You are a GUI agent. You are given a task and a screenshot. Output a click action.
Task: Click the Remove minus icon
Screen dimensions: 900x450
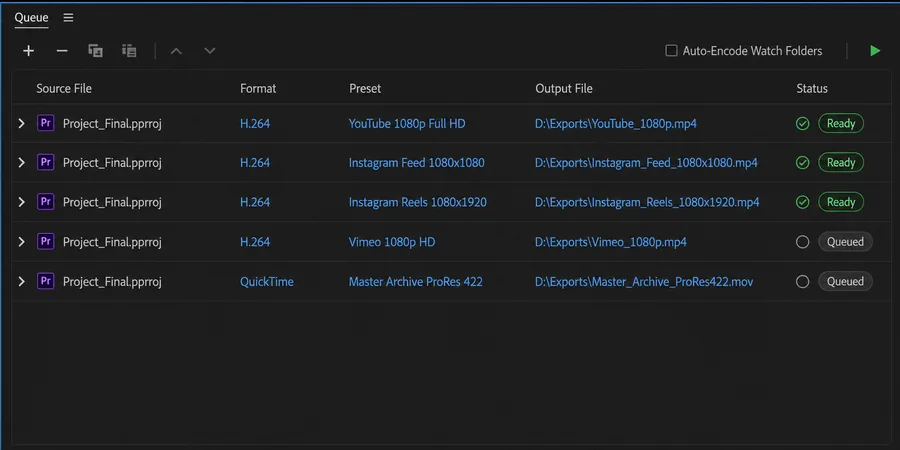(62, 51)
